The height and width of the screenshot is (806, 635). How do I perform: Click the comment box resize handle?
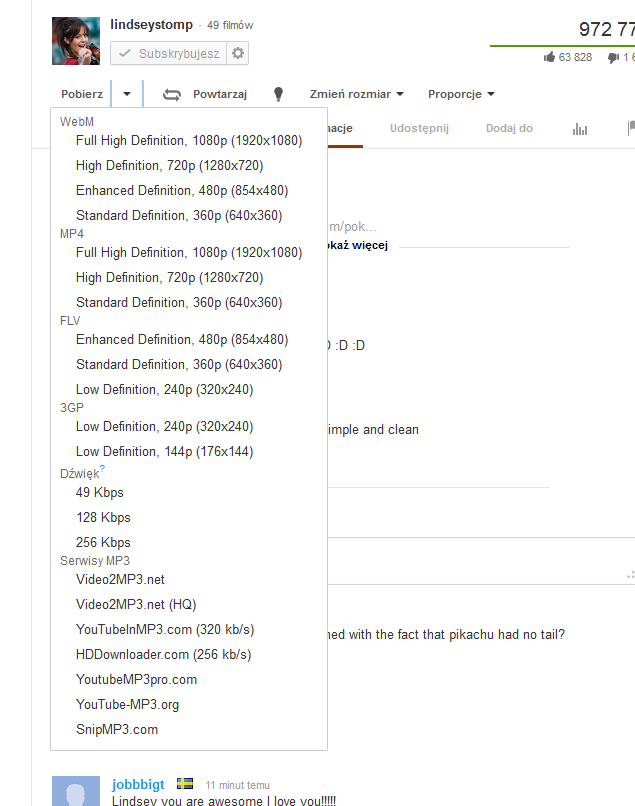(x=630, y=575)
